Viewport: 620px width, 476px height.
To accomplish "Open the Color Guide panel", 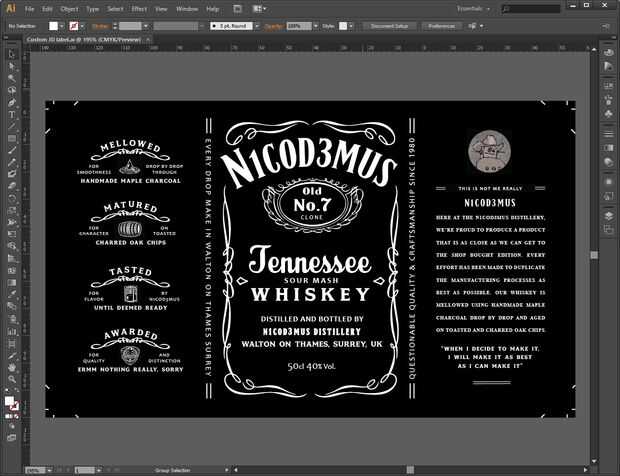I will [x=609, y=66].
